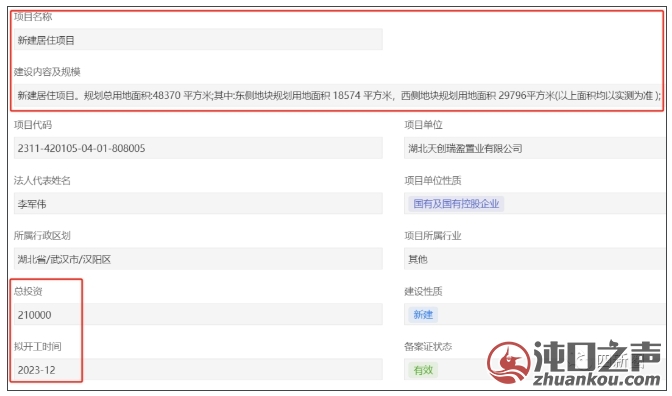This screenshot has width=672, height=396.
Task: Click the 新建 construction nature tag
Action: click(x=423, y=314)
